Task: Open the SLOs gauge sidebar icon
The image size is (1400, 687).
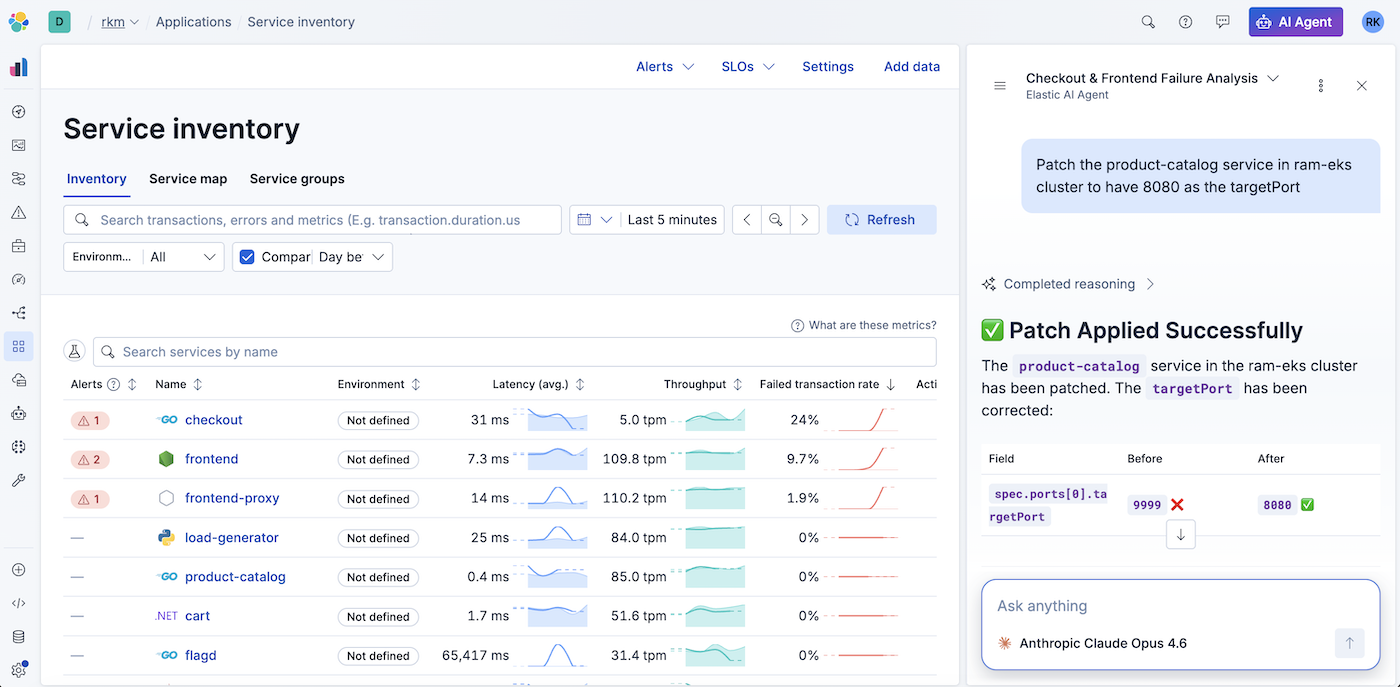Action: pyautogui.click(x=18, y=279)
